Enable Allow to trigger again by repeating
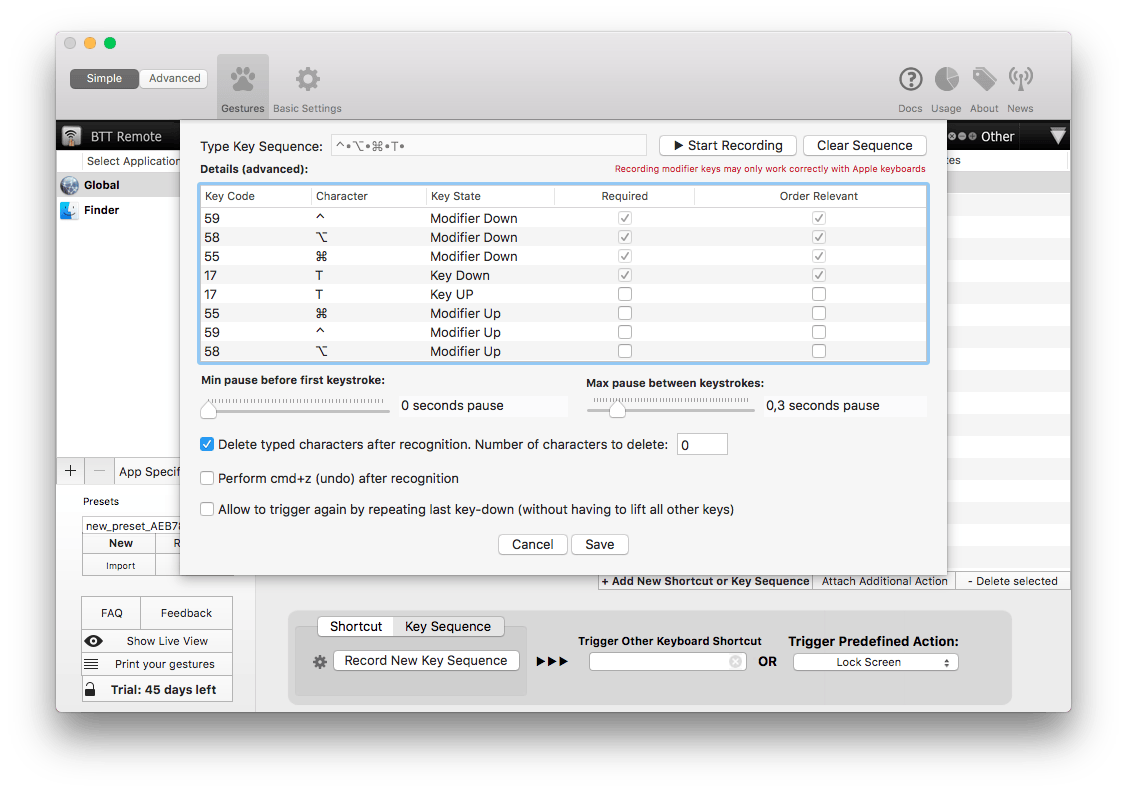 pyautogui.click(x=207, y=509)
